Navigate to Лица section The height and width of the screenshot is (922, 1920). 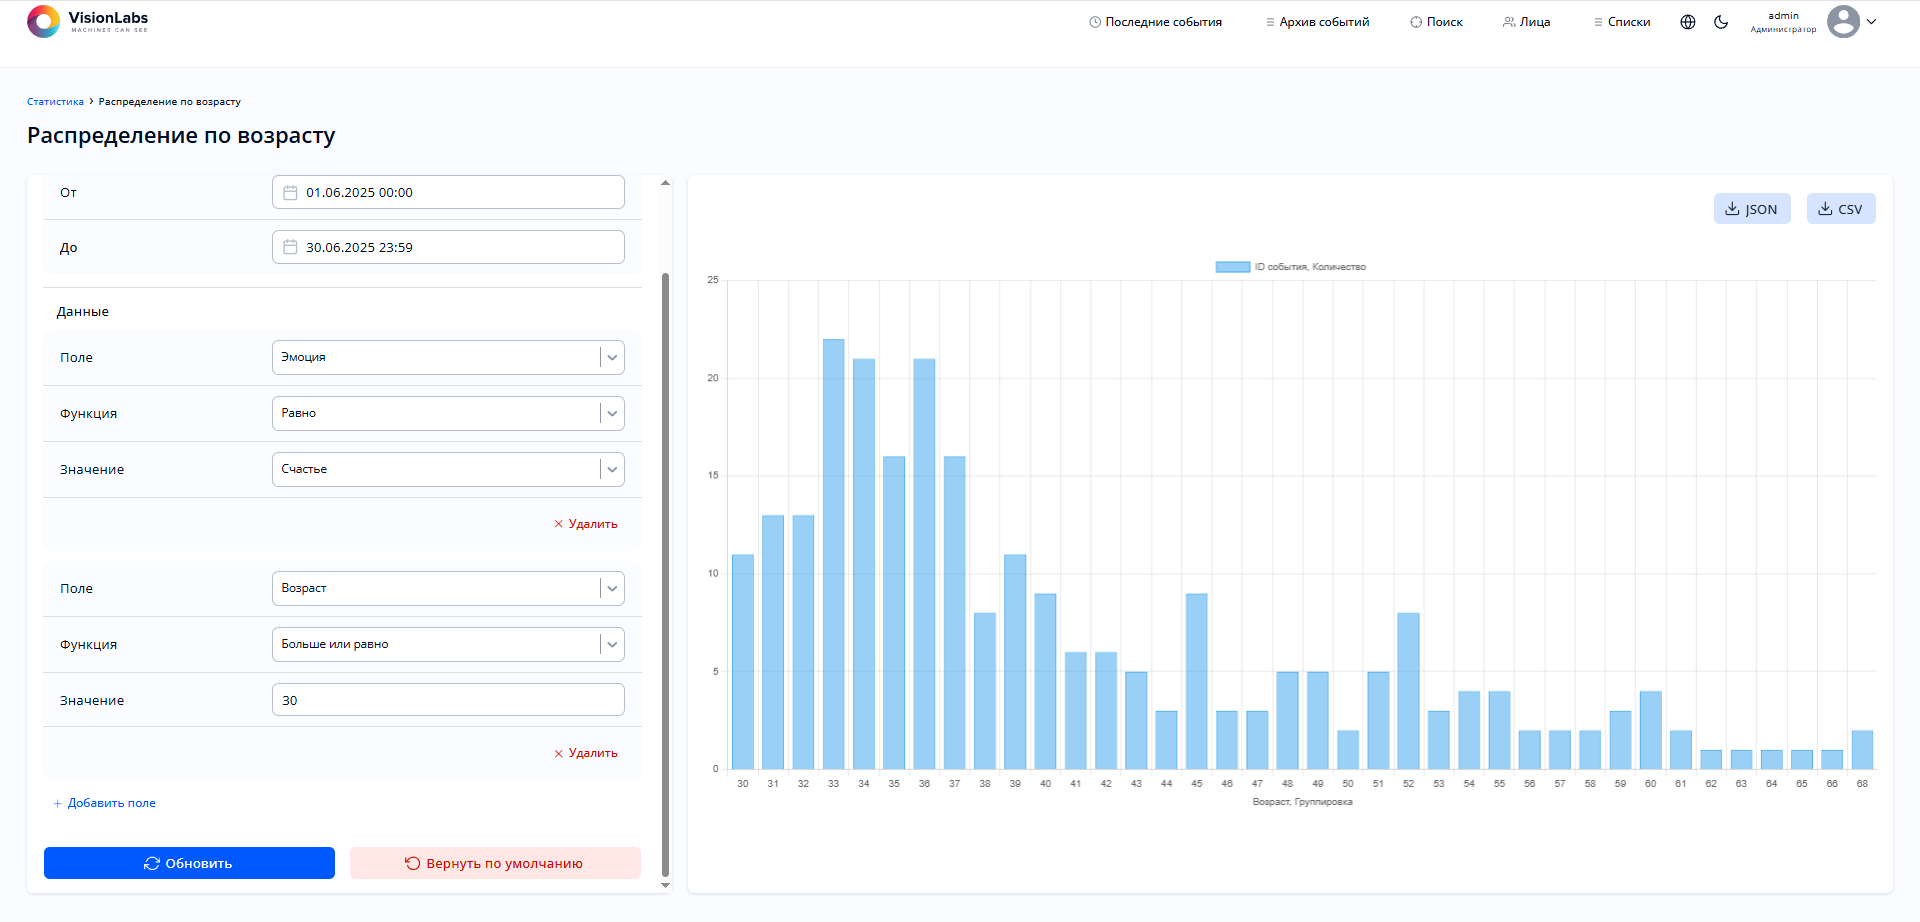click(x=1526, y=22)
